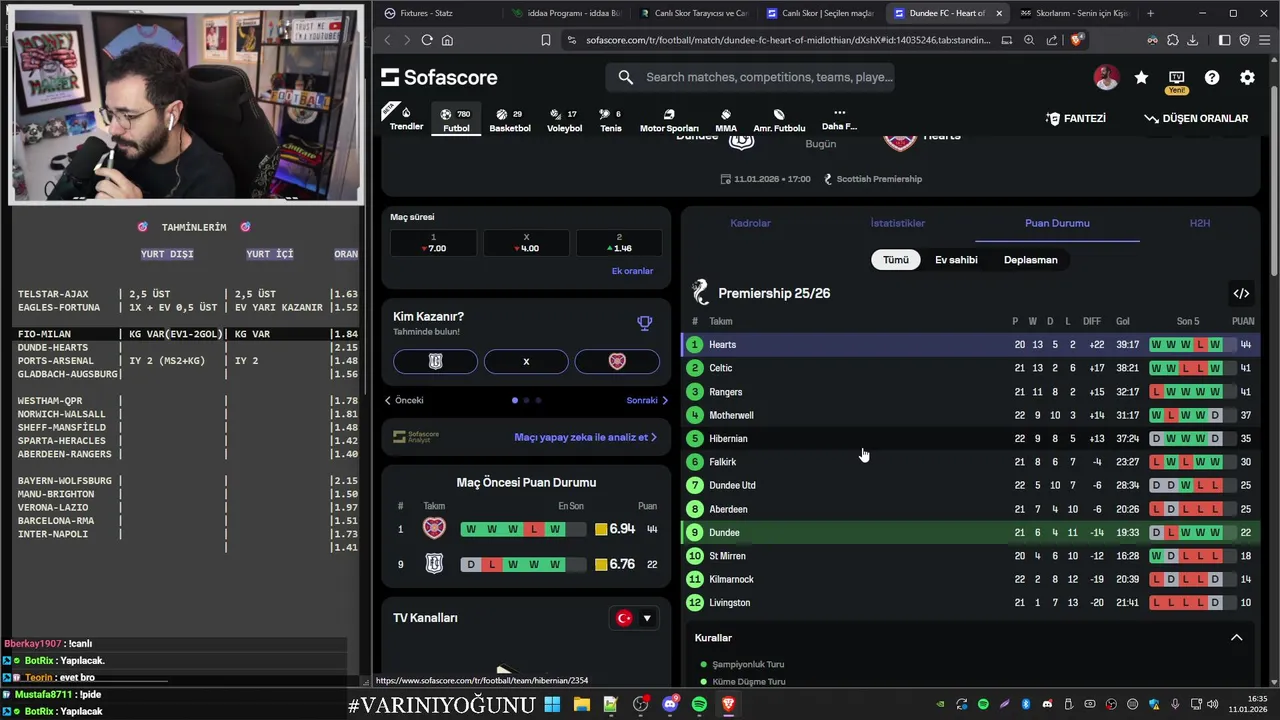This screenshot has width=1280, height=720.
Task: Open Sofascore settings gear
Action: tap(1247, 77)
